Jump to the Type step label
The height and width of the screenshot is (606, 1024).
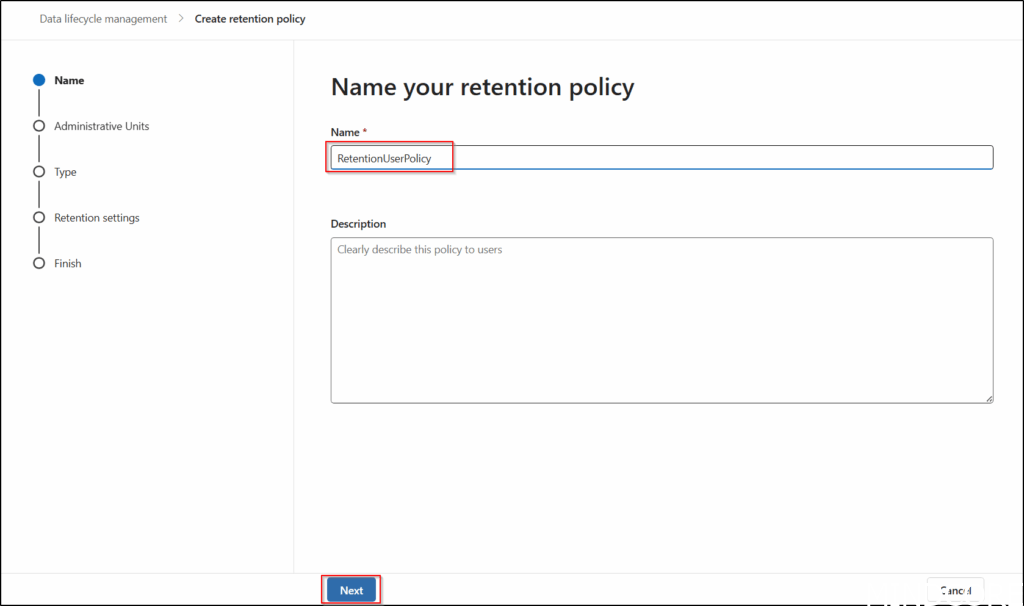coord(65,172)
